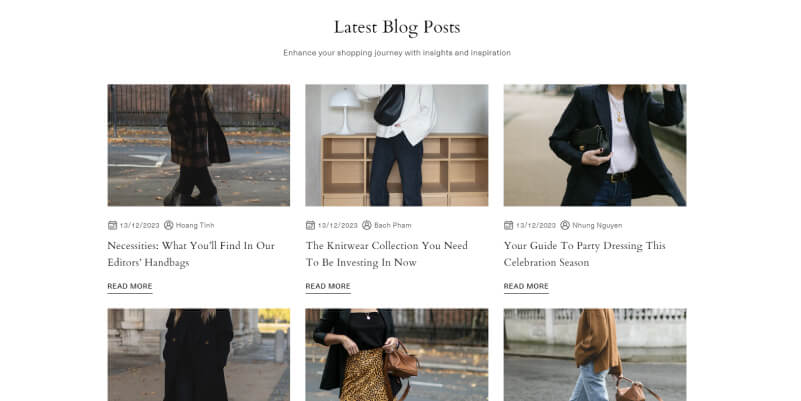Click calendar icon on Knitwear Collection post
Screen dimensions: 801x401
pyautogui.click(x=310, y=225)
